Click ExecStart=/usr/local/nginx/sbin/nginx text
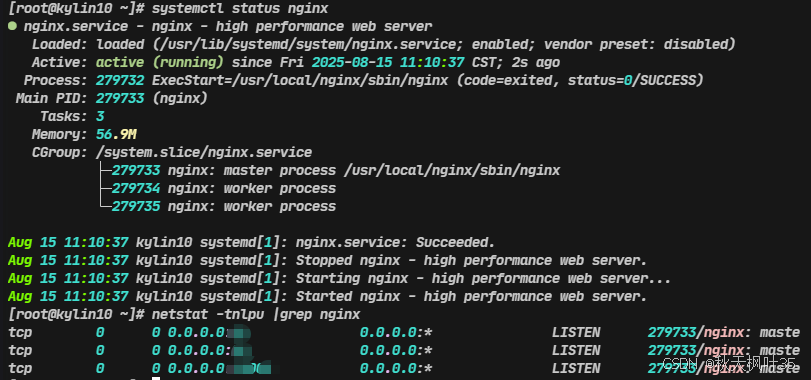This screenshot has width=811, height=380. [300, 81]
